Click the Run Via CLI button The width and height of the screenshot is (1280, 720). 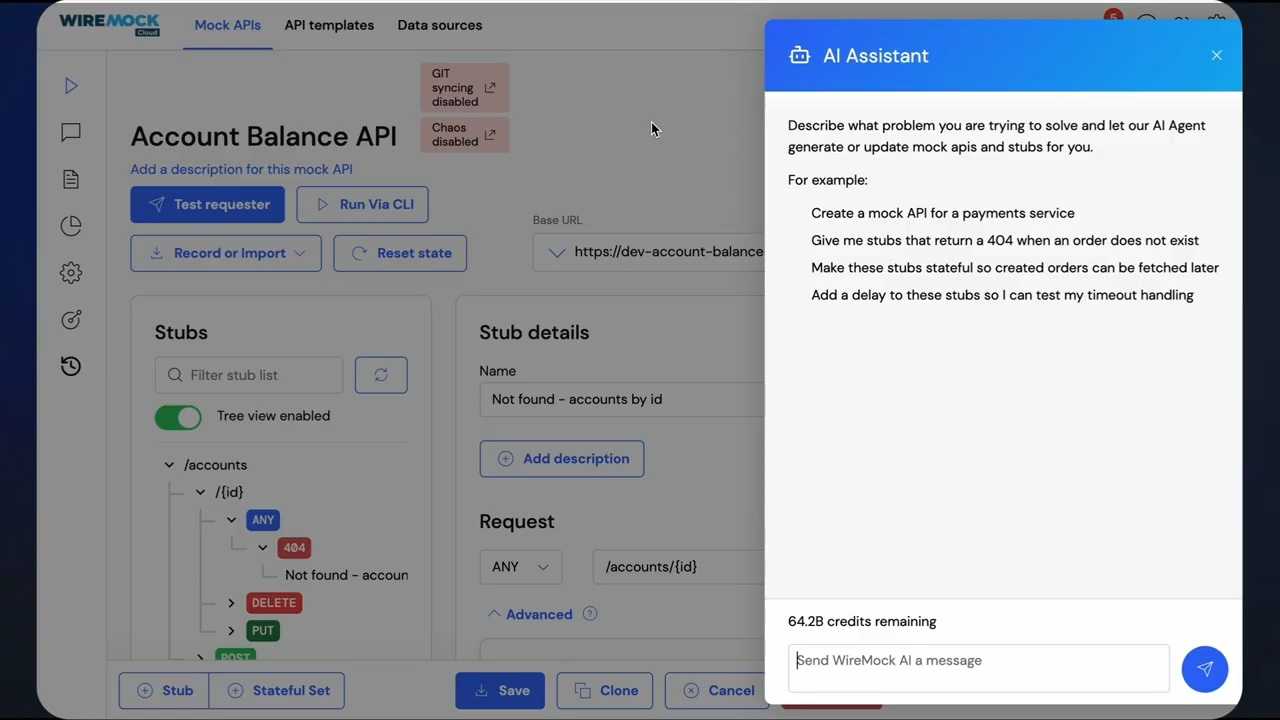[363, 204]
